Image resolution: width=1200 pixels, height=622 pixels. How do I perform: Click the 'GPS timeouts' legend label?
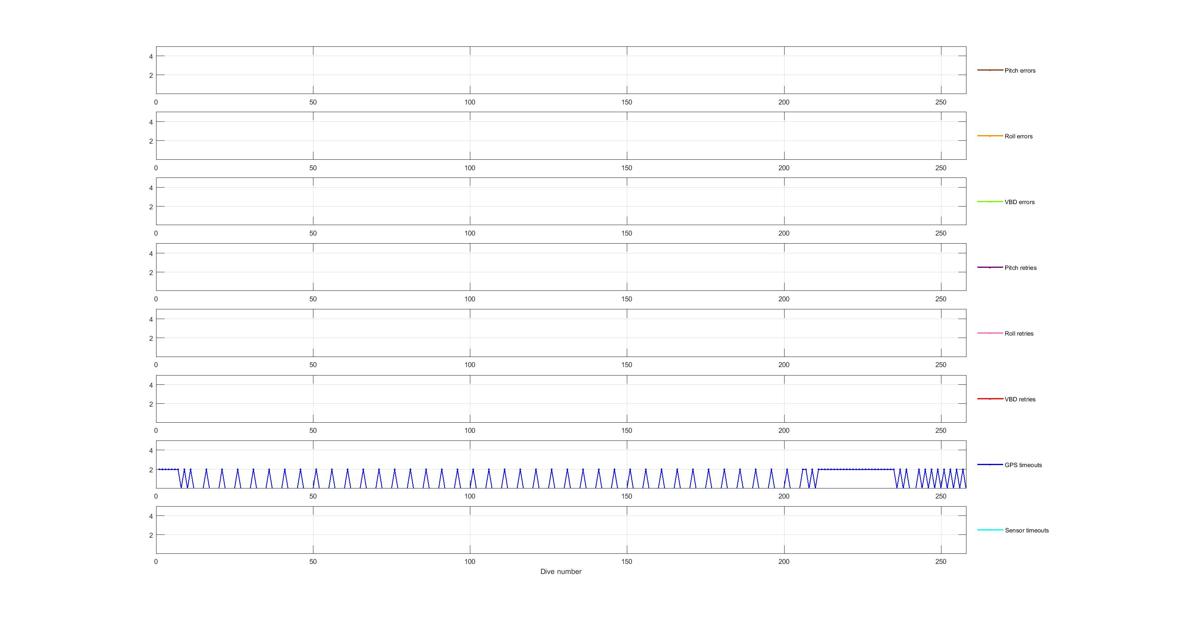point(1024,465)
